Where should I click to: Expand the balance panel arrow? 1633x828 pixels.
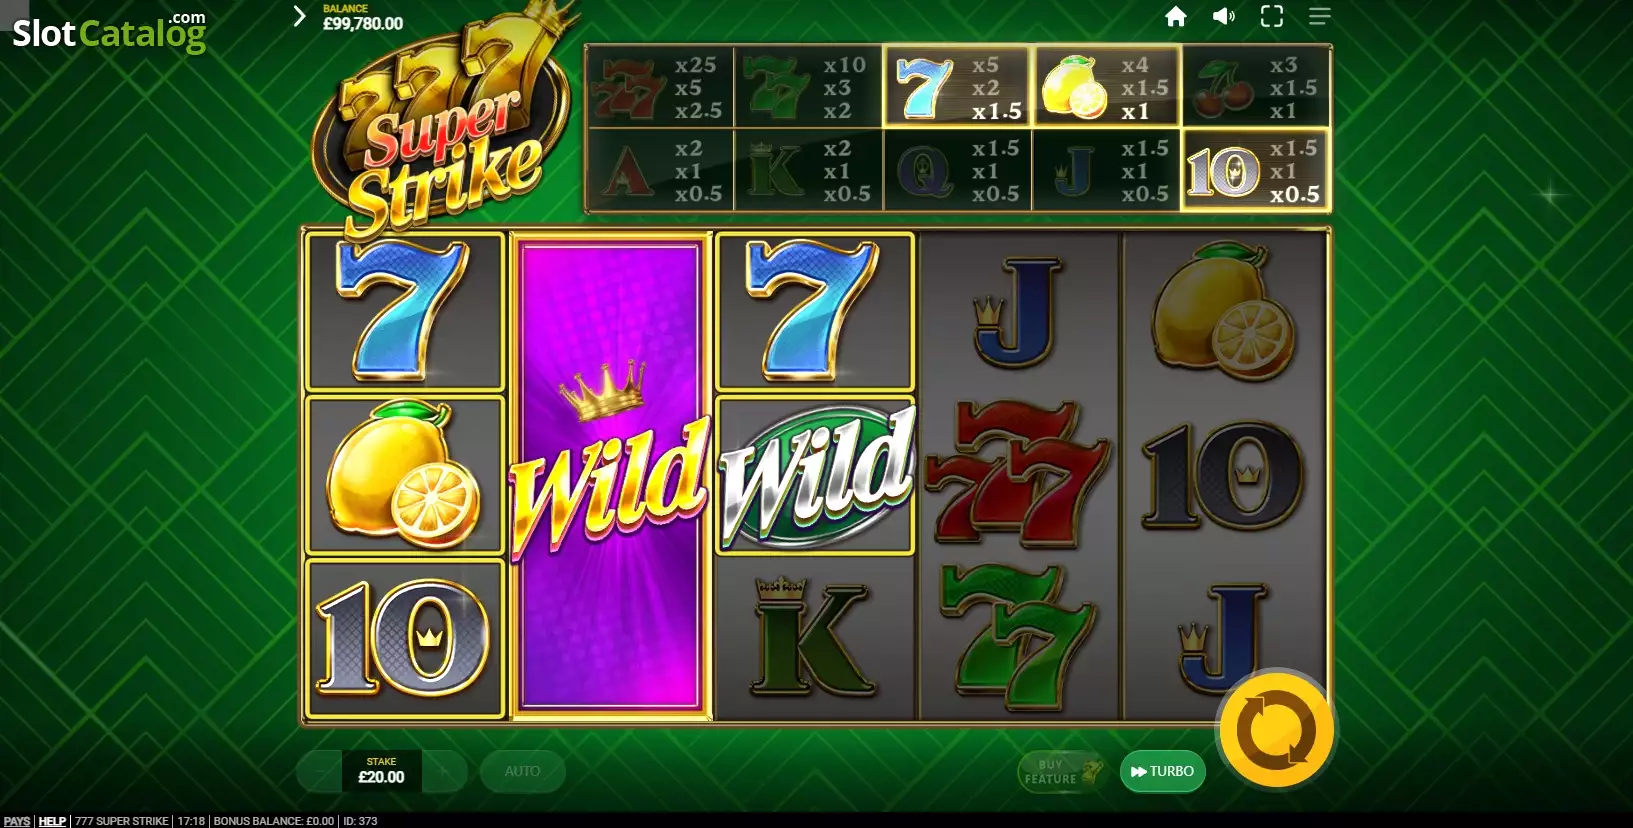[x=298, y=16]
